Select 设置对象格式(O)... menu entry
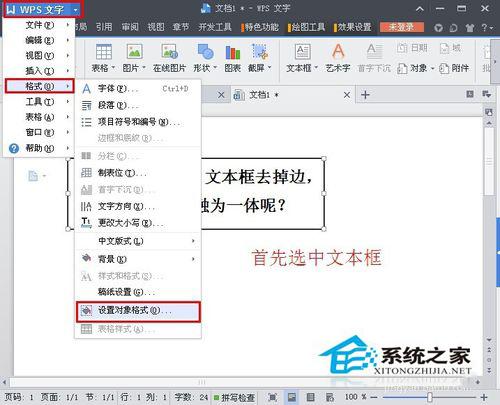Screen dimensions: 500x405 pos(138,311)
